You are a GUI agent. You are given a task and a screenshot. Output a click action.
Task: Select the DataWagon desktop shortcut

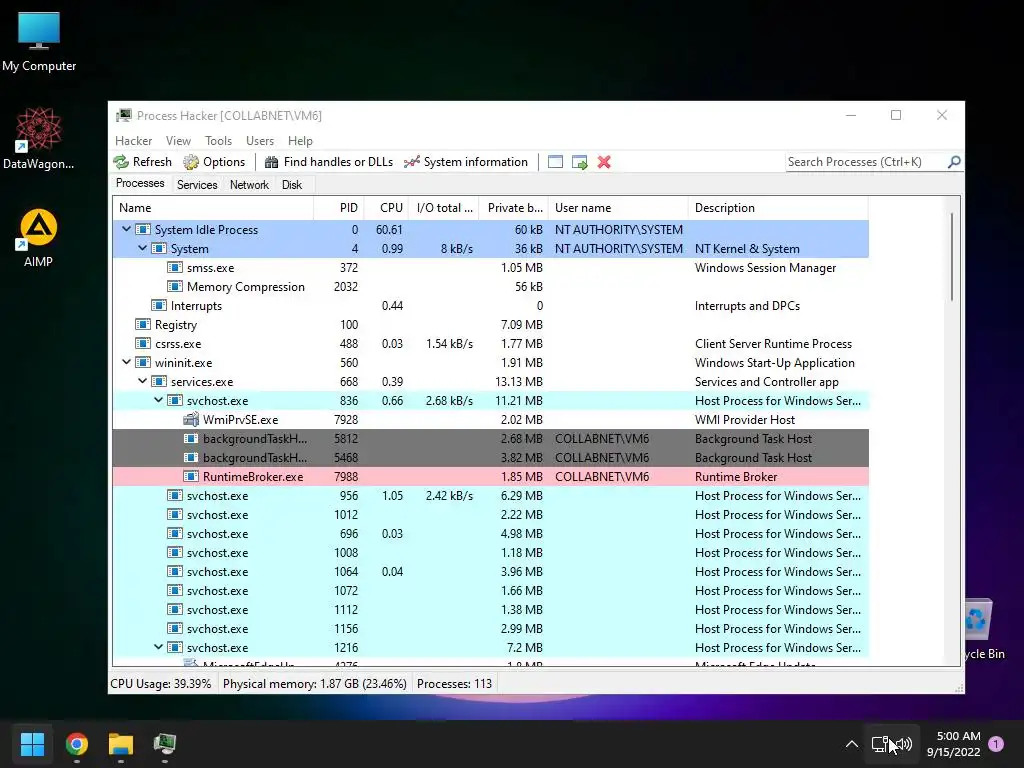[39, 138]
